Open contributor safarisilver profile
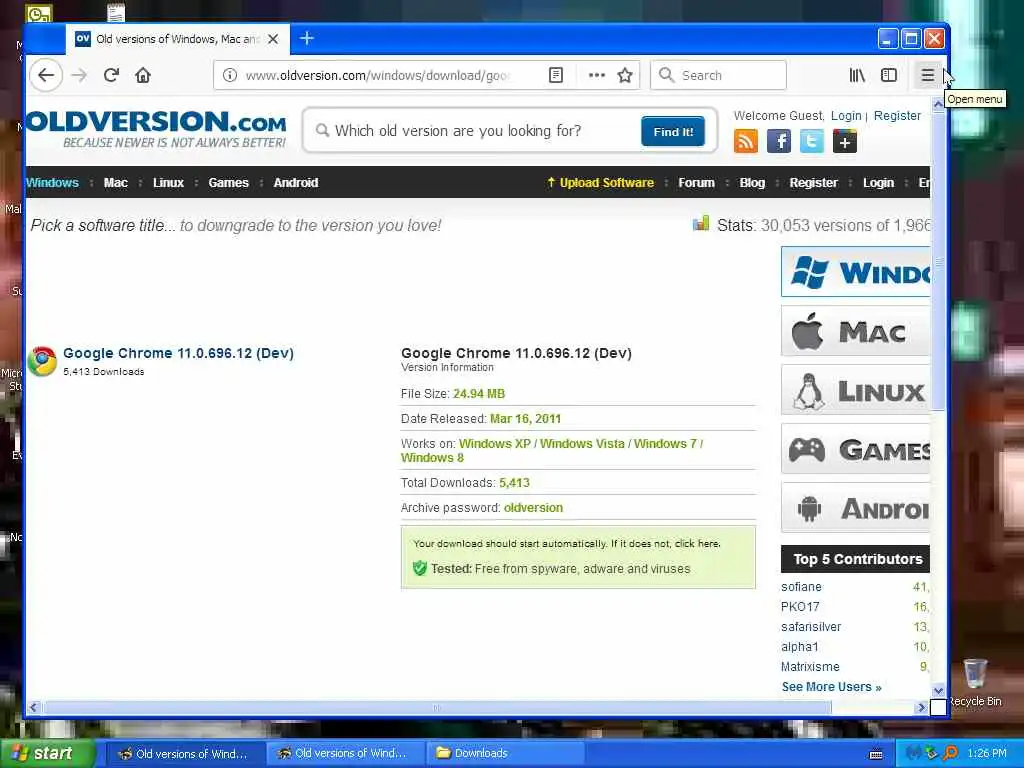 [x=811, y=627]
